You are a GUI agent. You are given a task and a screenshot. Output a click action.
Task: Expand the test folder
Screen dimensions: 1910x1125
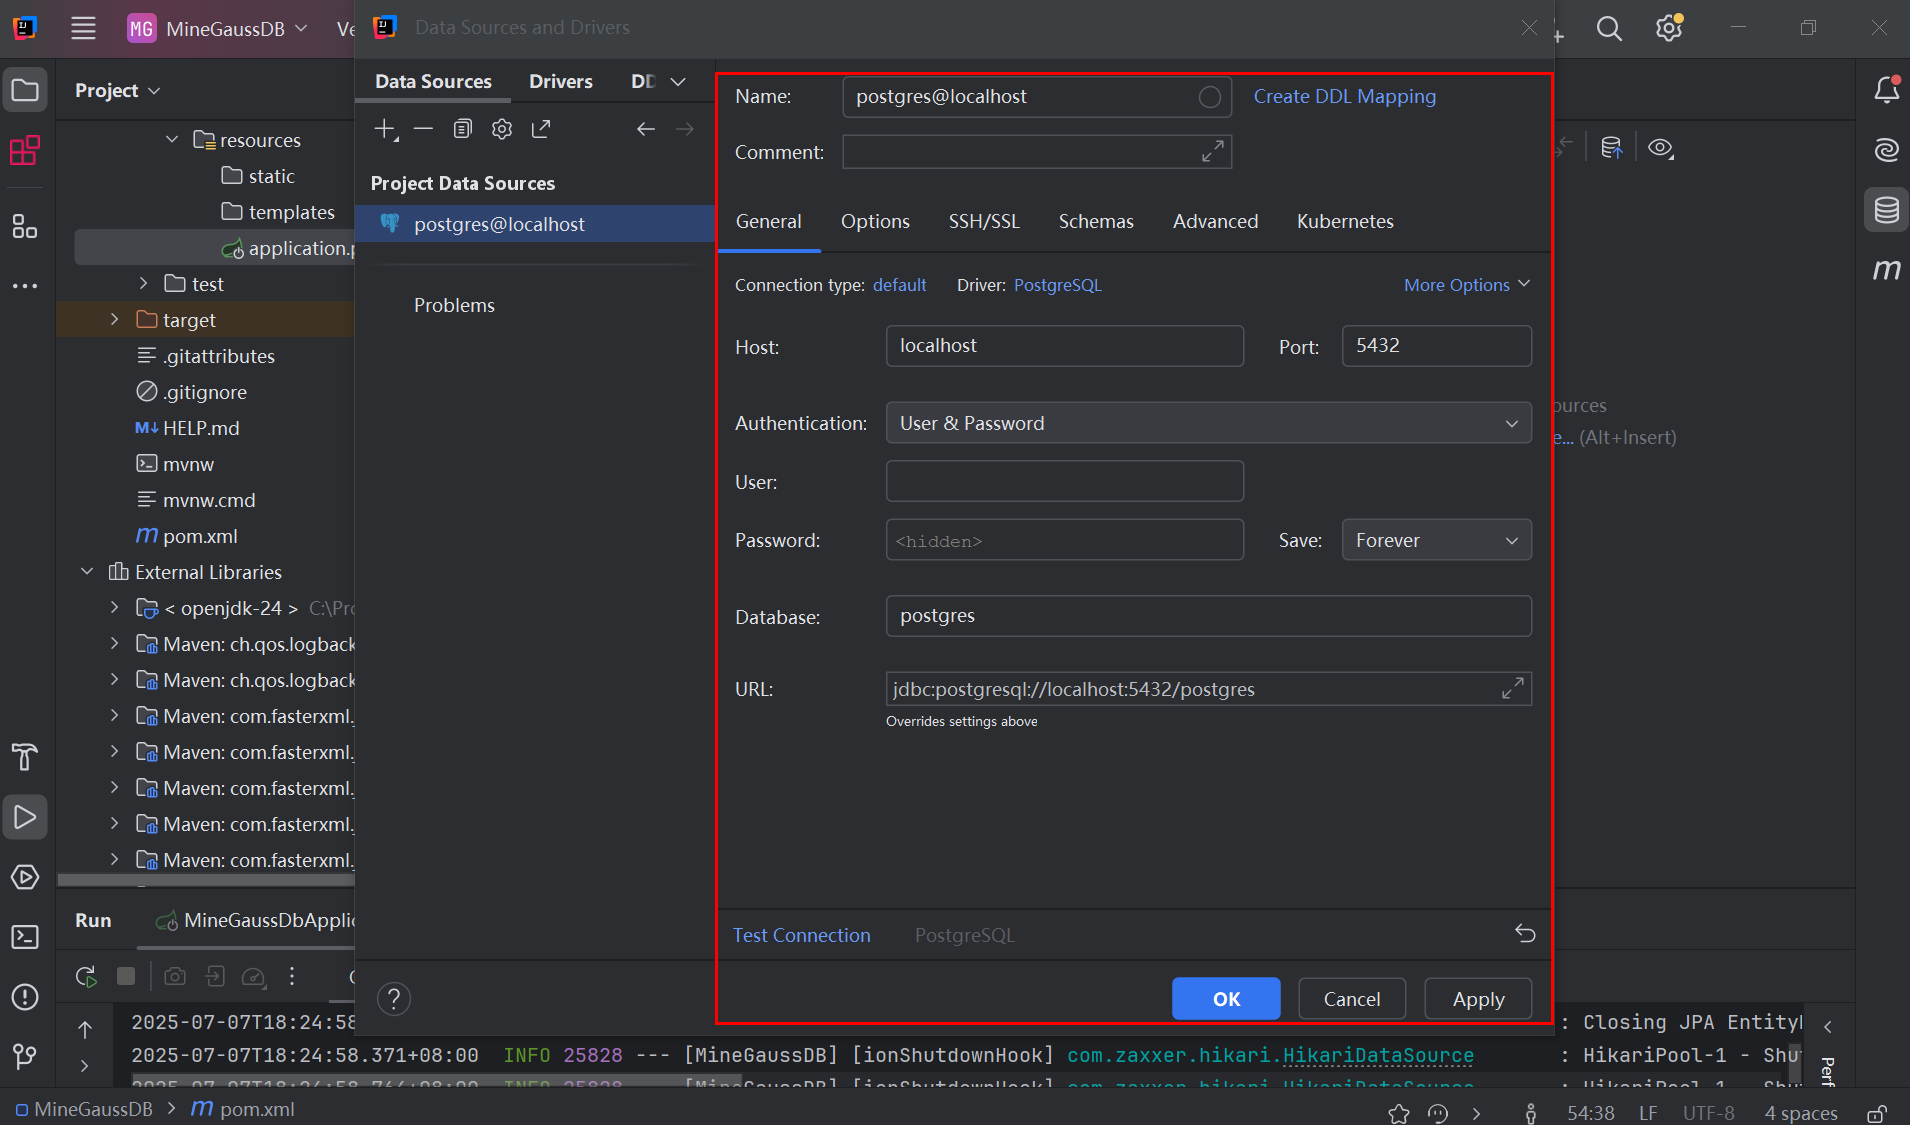click(143, 284)
